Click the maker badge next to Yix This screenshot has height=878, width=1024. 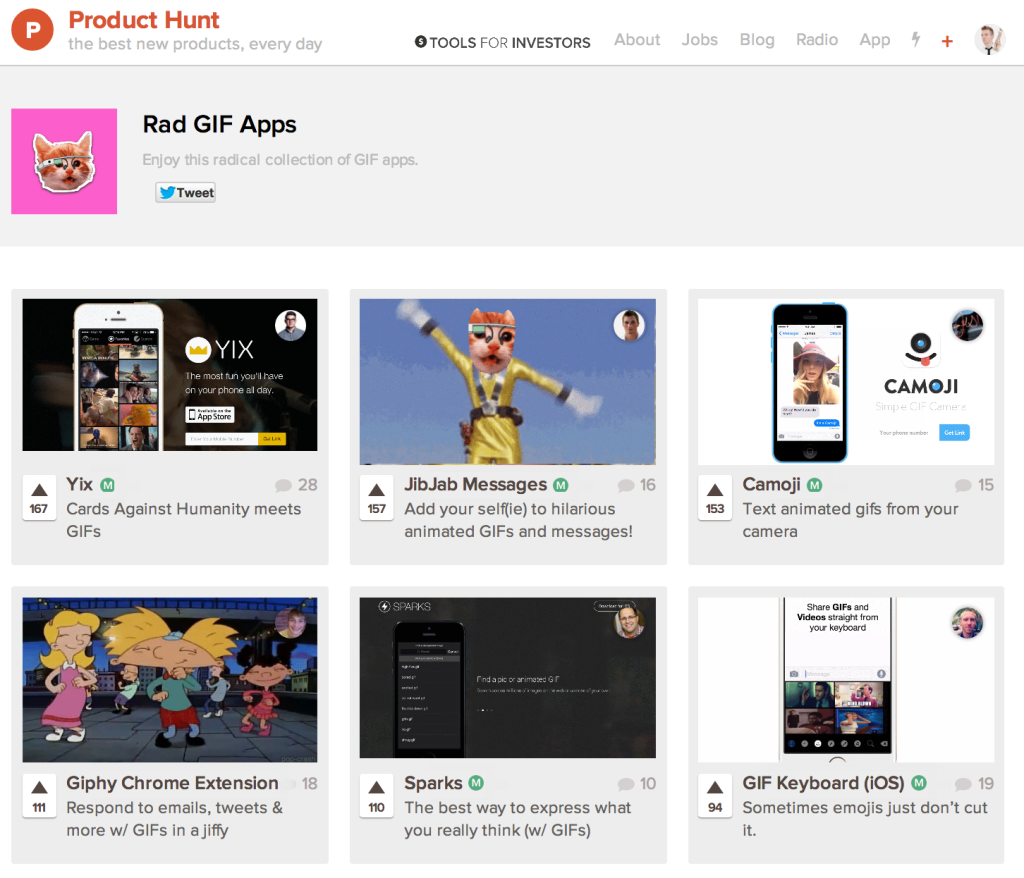108,485
